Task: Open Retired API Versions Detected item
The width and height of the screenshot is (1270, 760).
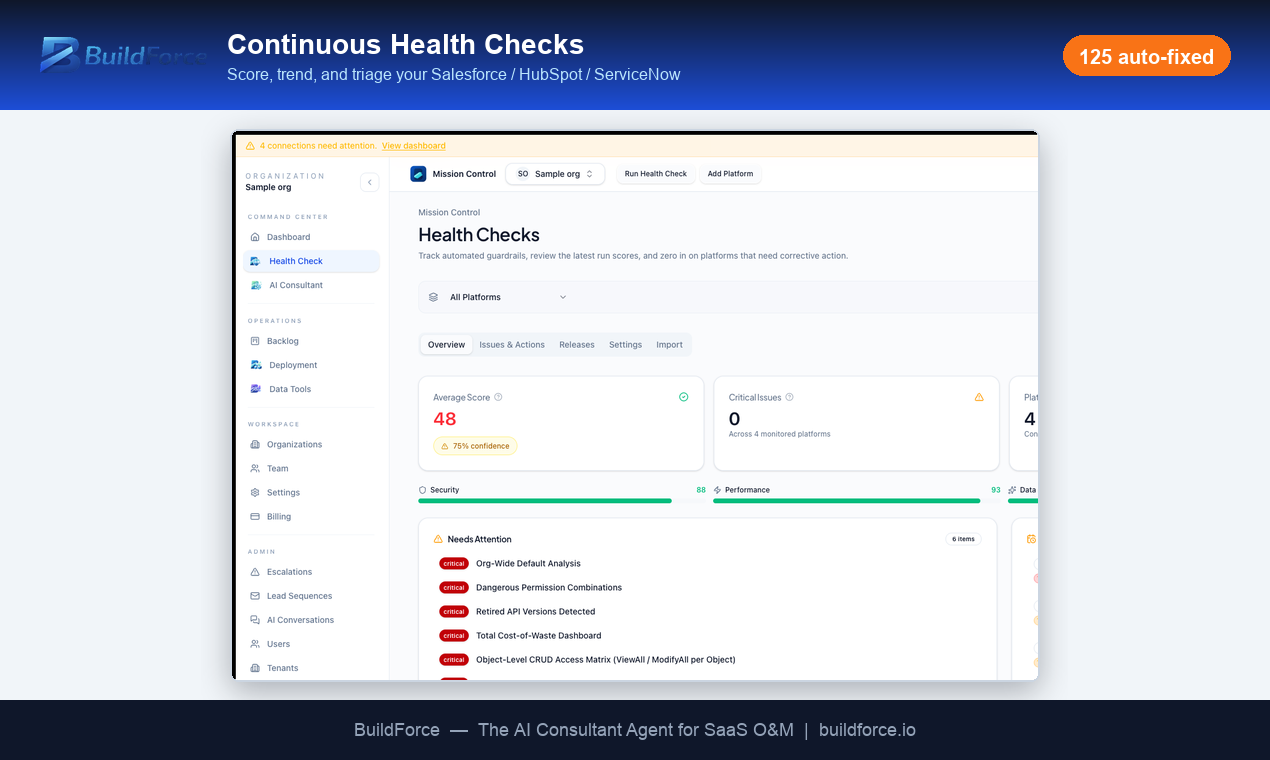Action: (x=535, y=612)
